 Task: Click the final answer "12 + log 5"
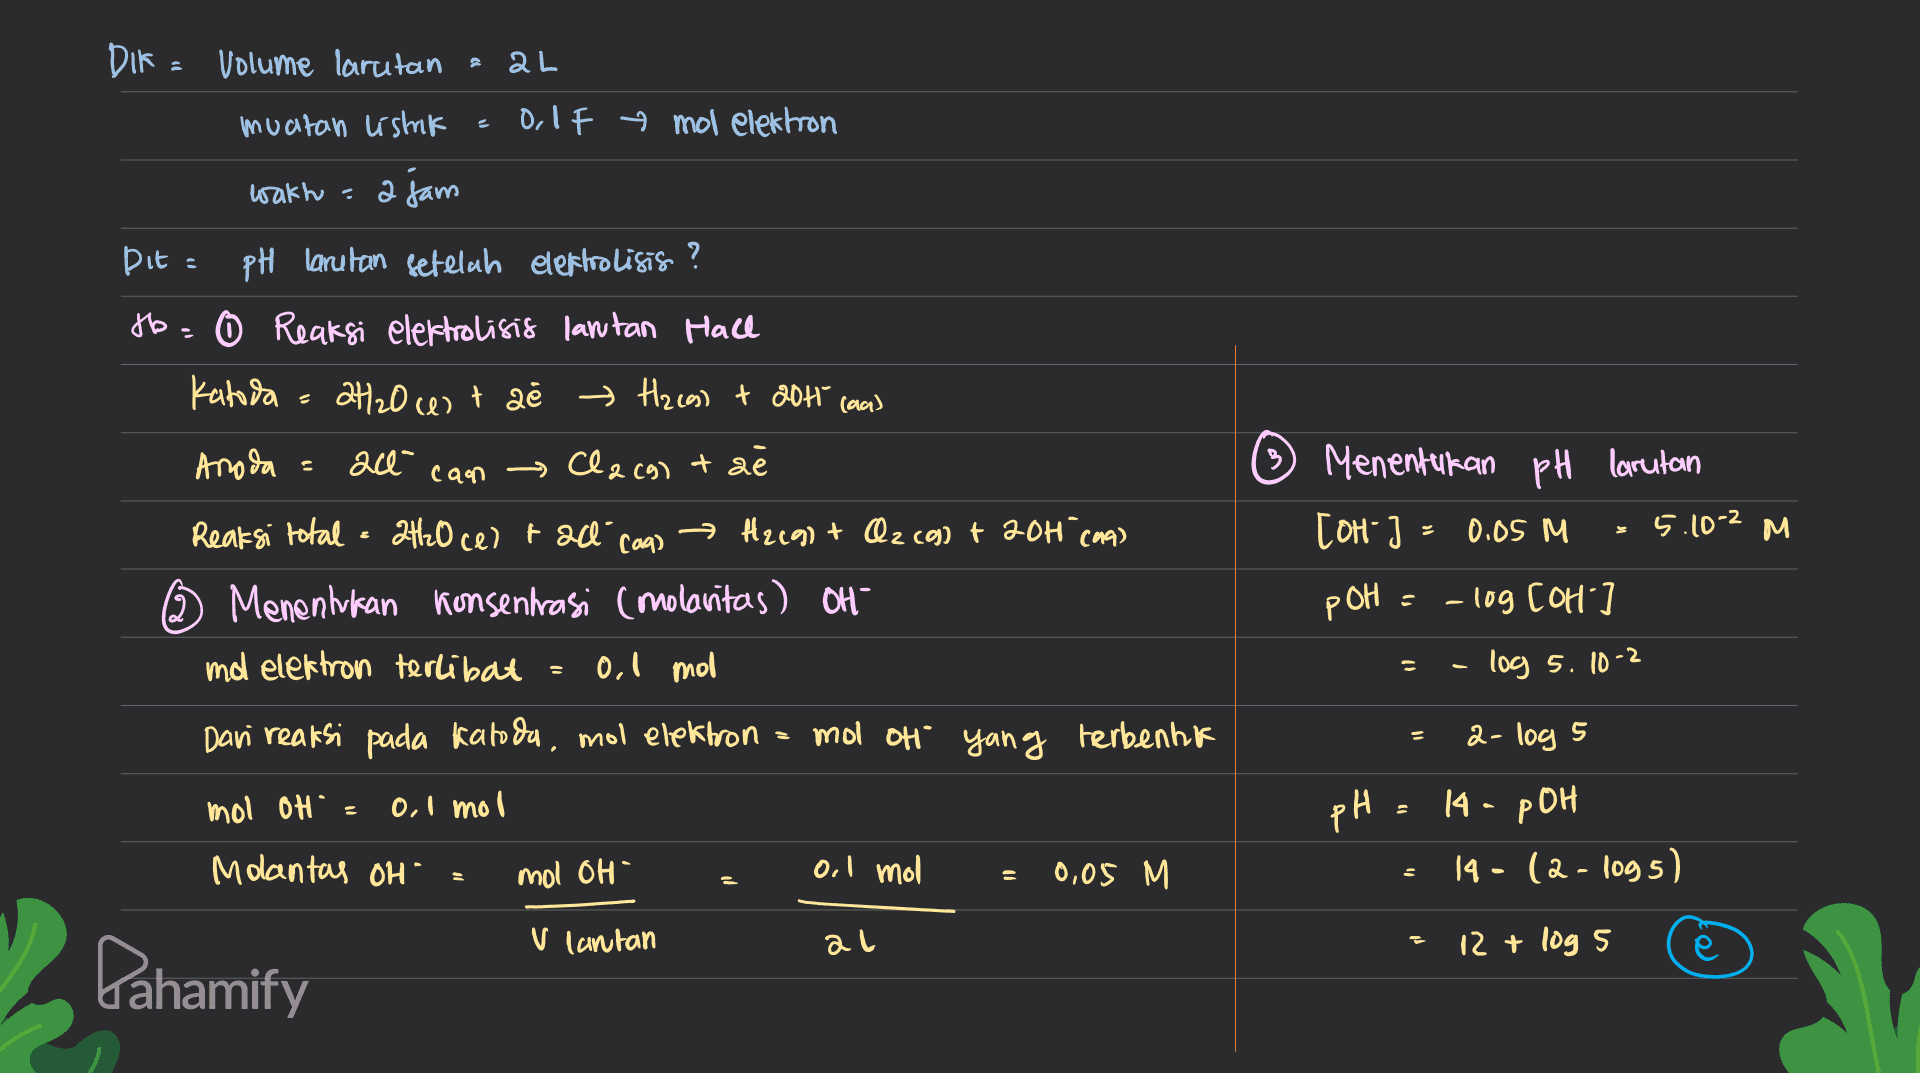coord(1533,943)
